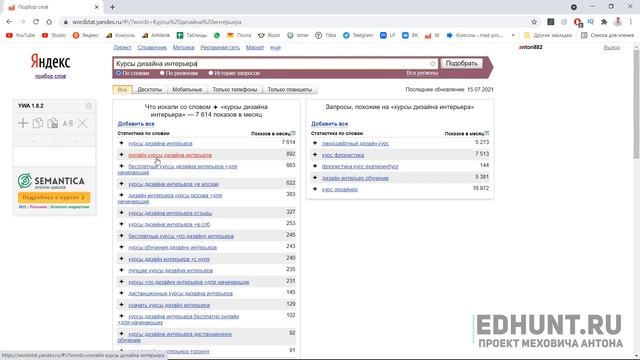
Task: Add similar query with 7 513 impressions
Action: point(315,155)
